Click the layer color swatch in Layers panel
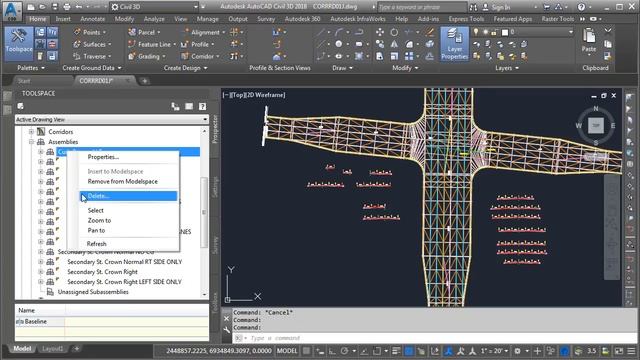Viewport: 640px width, 360px height. pyautogui.click(x=504, y=32)
